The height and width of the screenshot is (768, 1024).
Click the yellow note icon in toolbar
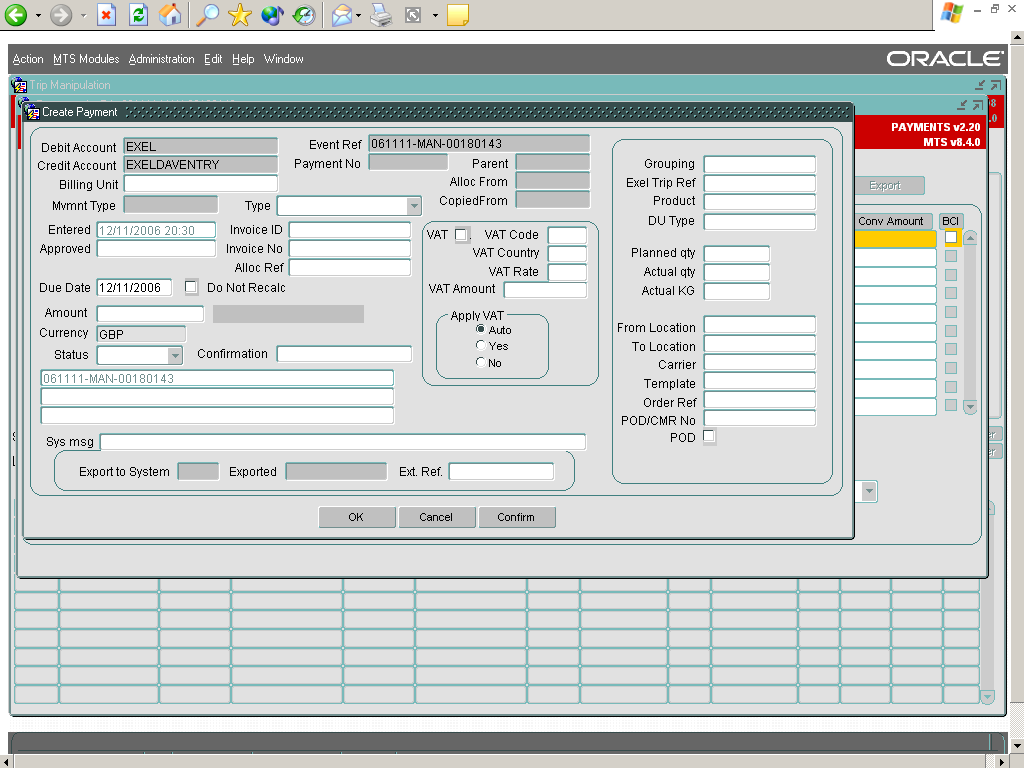click(458, 14)
